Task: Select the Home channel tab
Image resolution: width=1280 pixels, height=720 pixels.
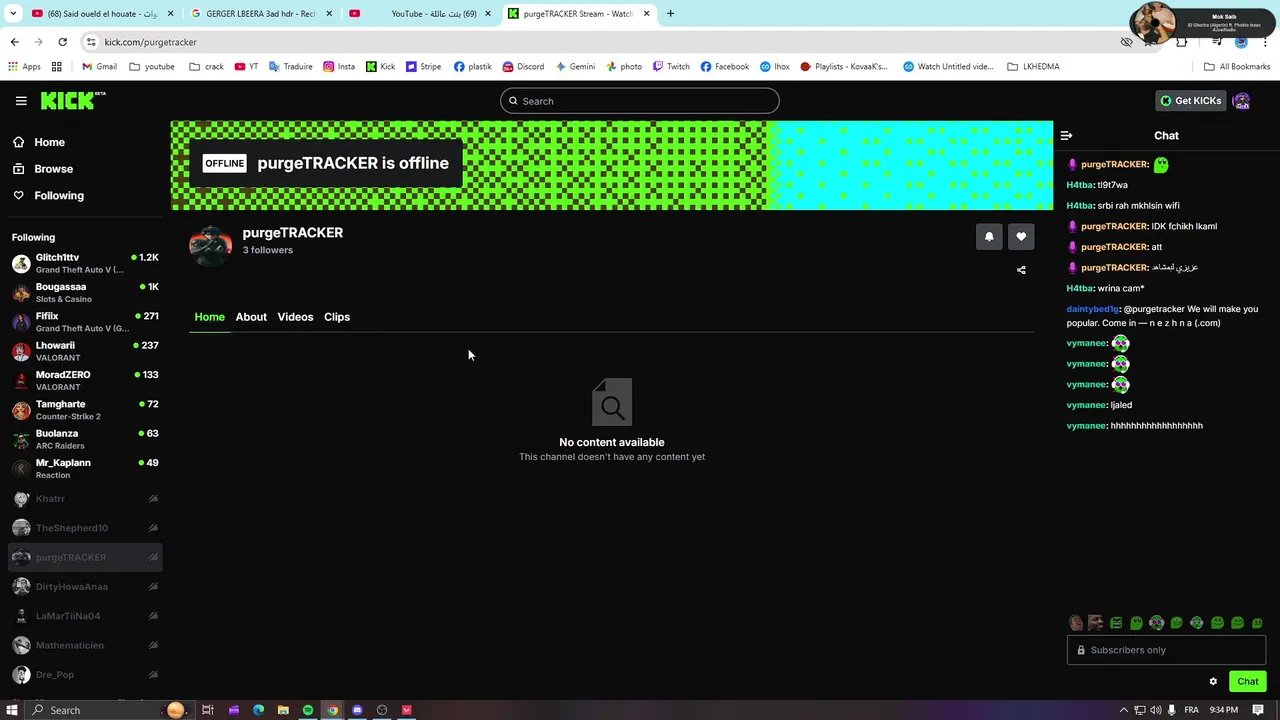Action: (209, 317)
